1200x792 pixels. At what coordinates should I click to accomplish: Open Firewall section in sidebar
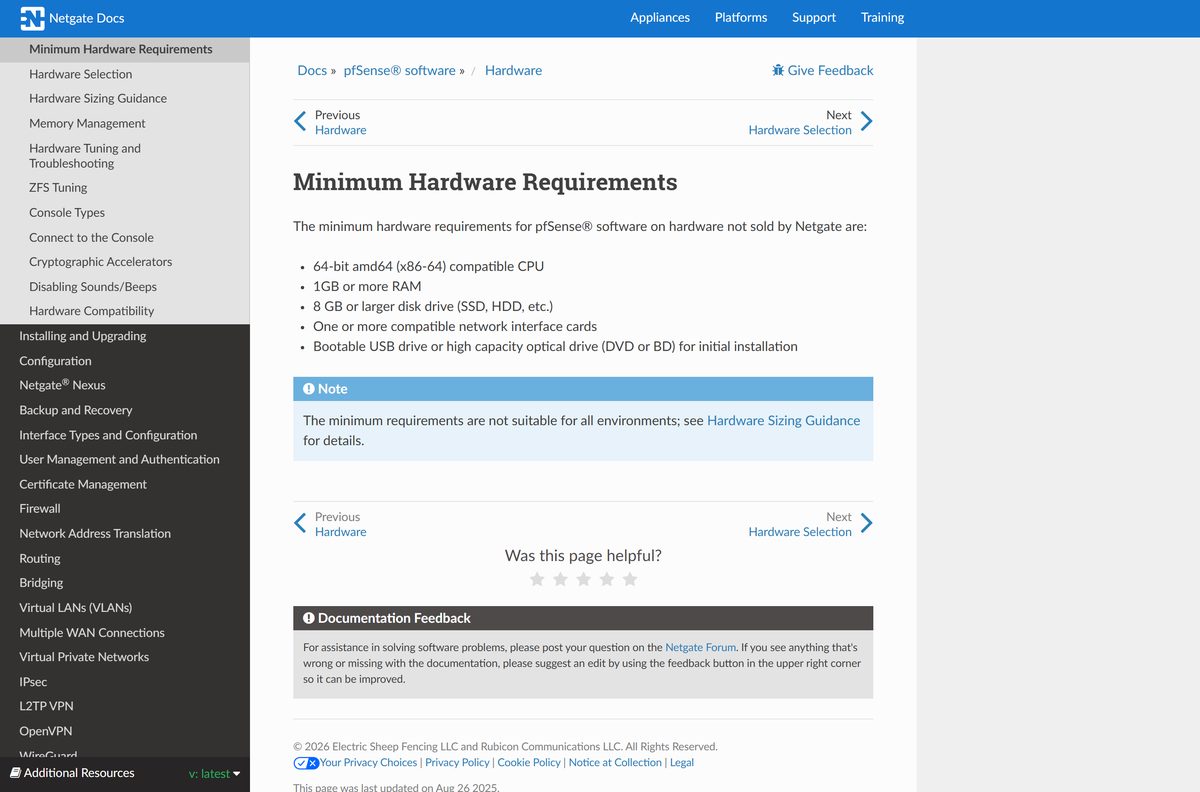click(x=125, y=509)
